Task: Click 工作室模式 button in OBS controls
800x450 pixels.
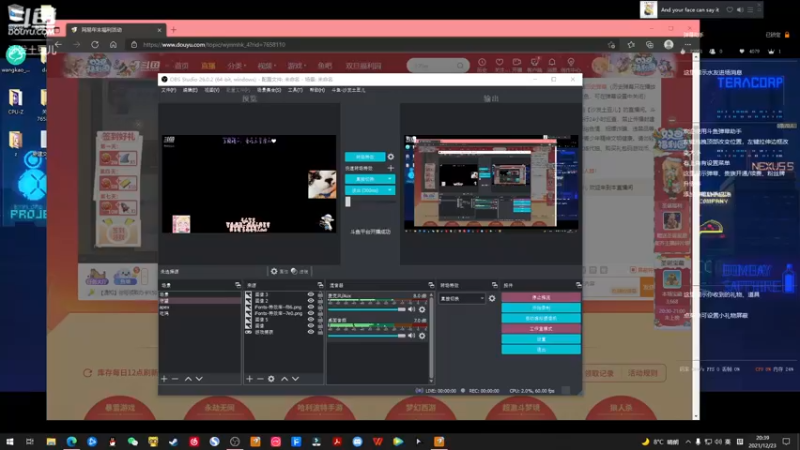Action: [x=541, y=329]
